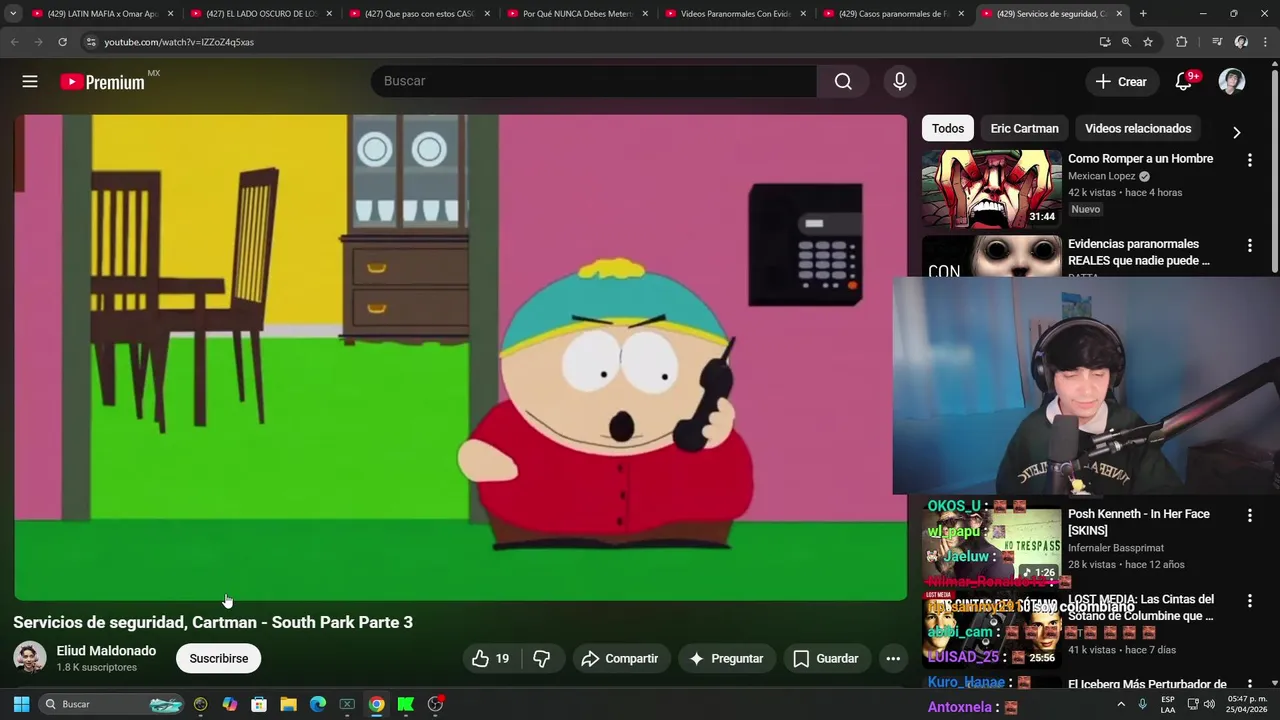Open a new browser tab

point(1143,14)
